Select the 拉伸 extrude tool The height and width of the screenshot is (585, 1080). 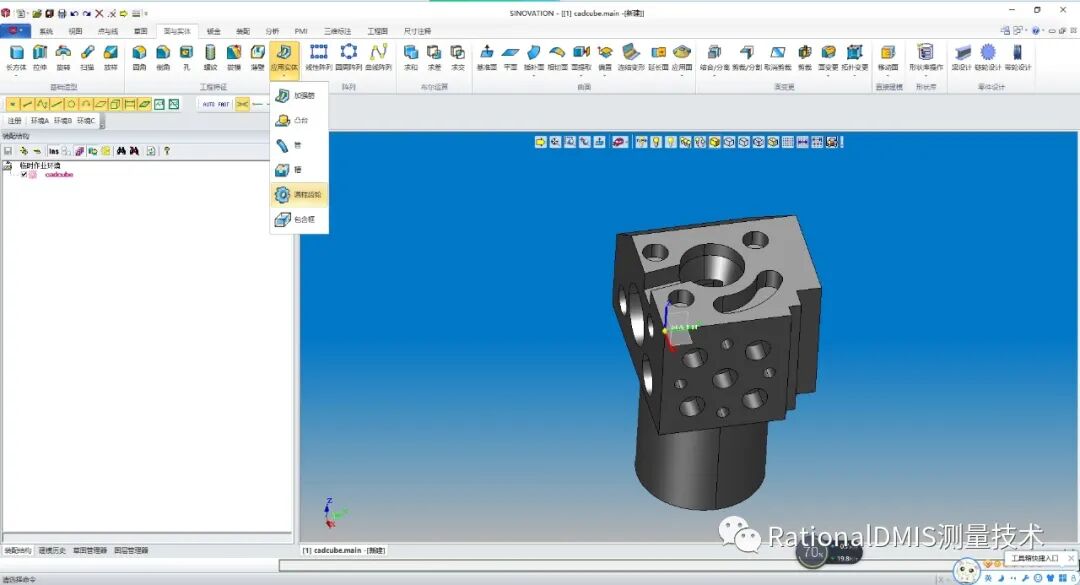point(40,55)
